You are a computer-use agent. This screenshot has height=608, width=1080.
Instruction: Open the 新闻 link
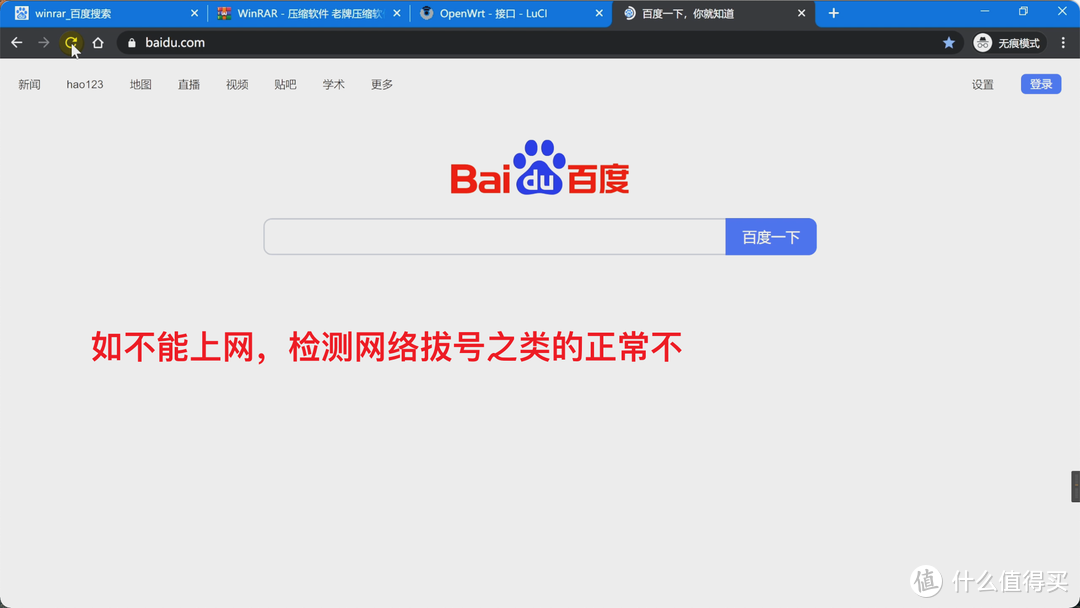30,85
